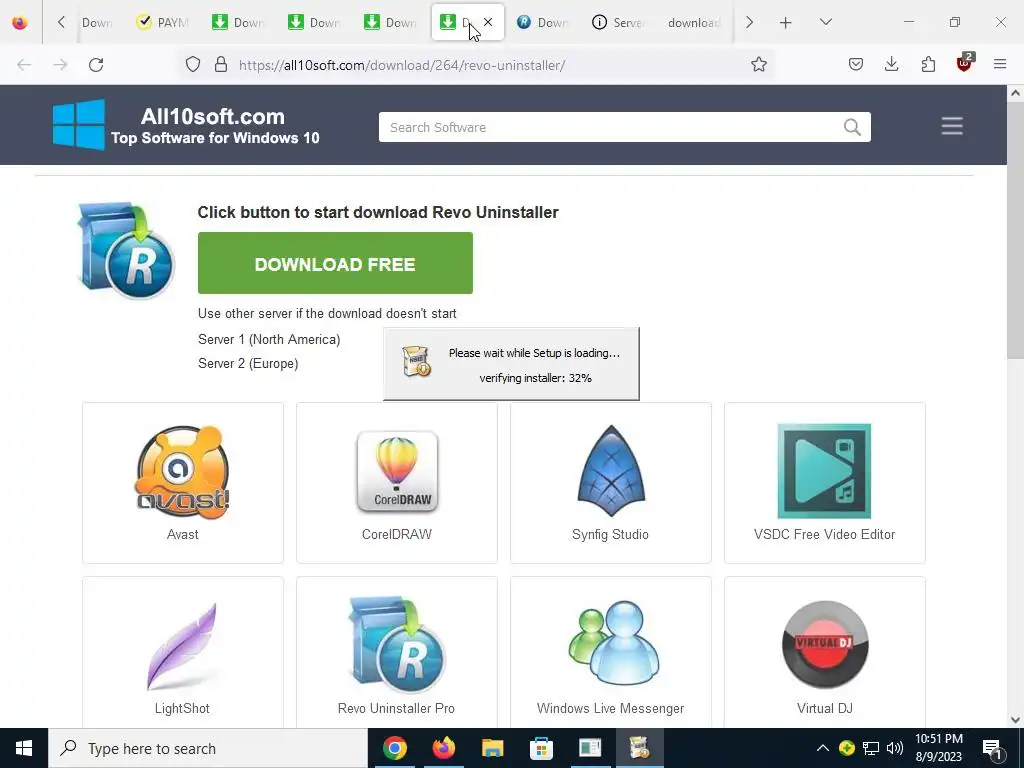Bookmark this page with the star icon

pos(758,65)
